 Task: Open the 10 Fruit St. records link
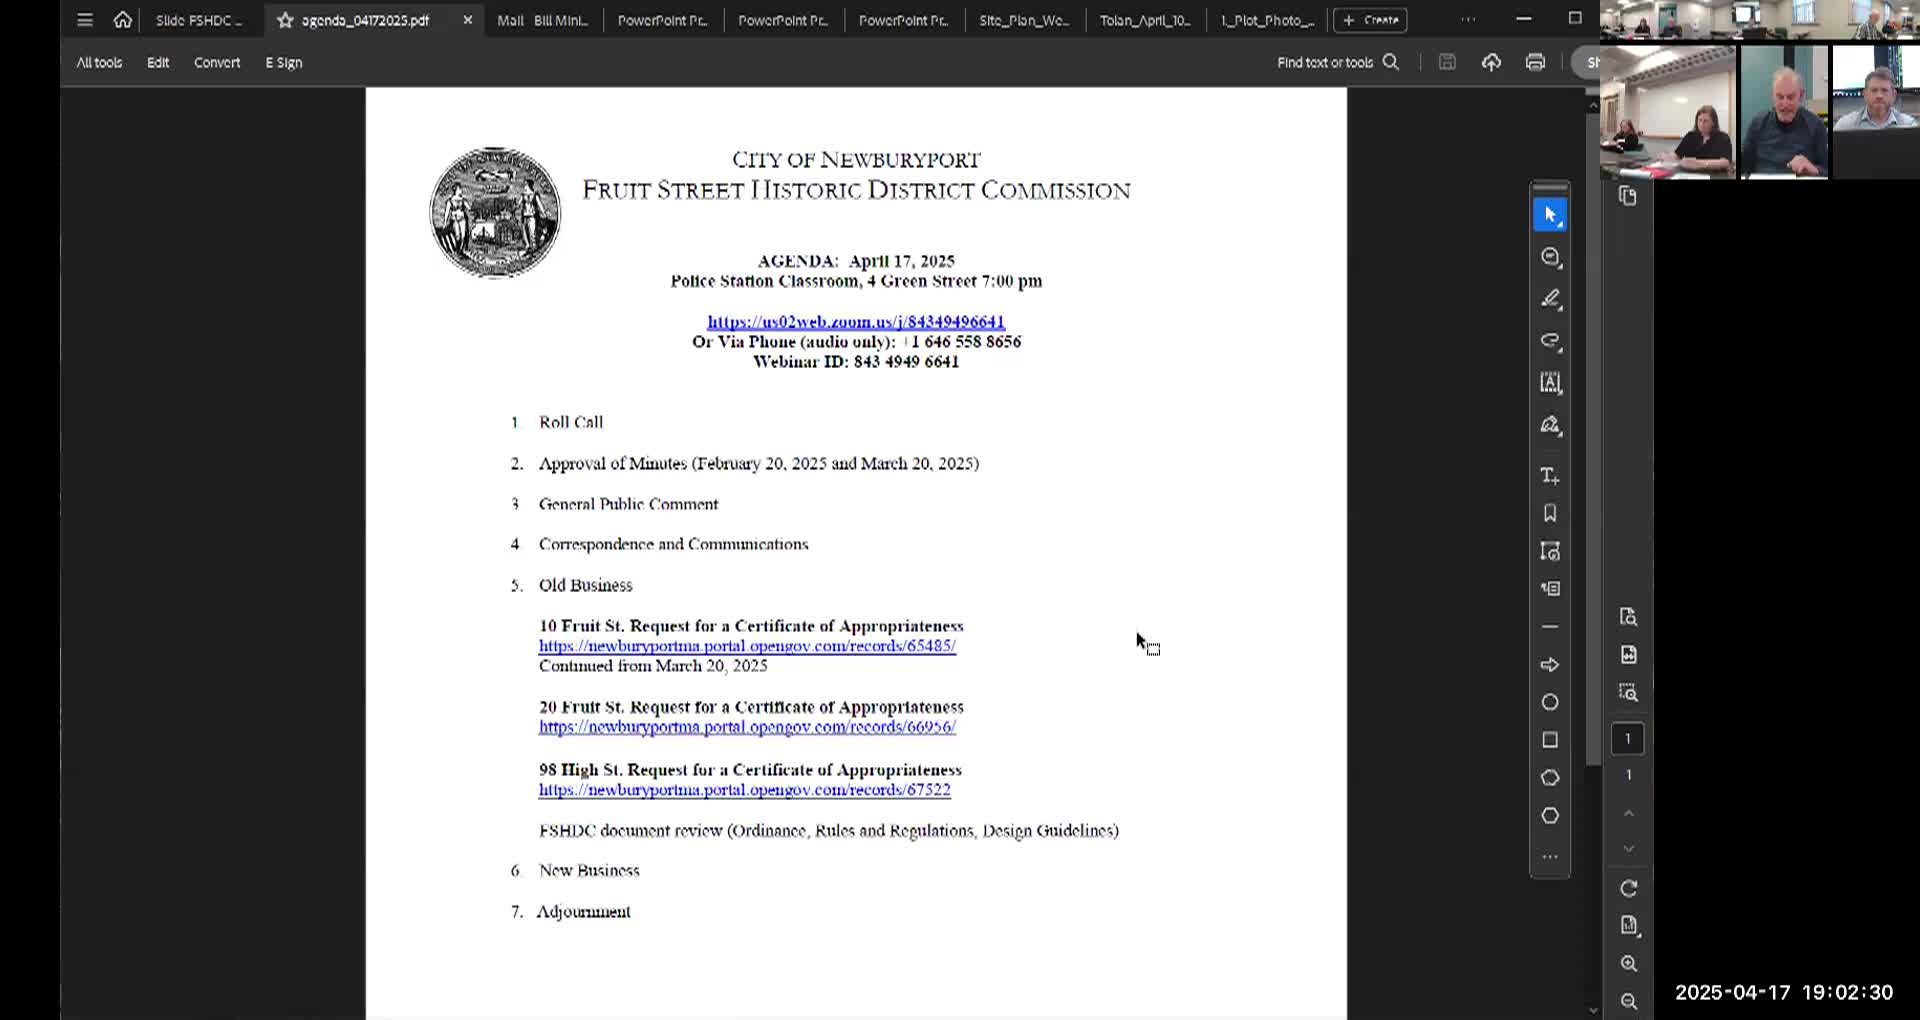coord(747,646)
